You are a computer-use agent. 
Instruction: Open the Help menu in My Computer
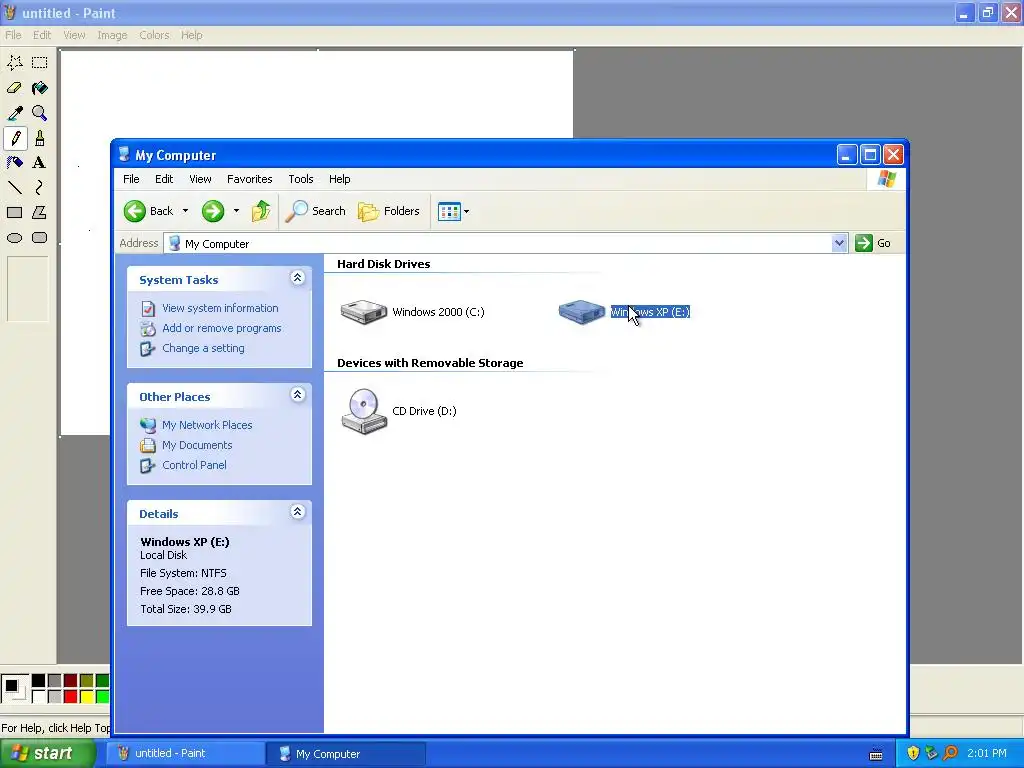340,179
